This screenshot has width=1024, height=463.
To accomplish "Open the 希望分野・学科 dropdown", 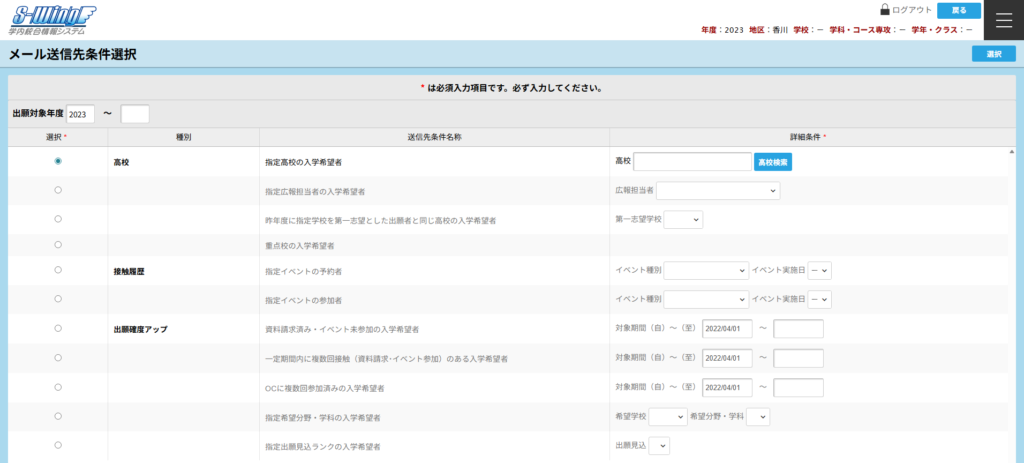I will pos(758,417).
